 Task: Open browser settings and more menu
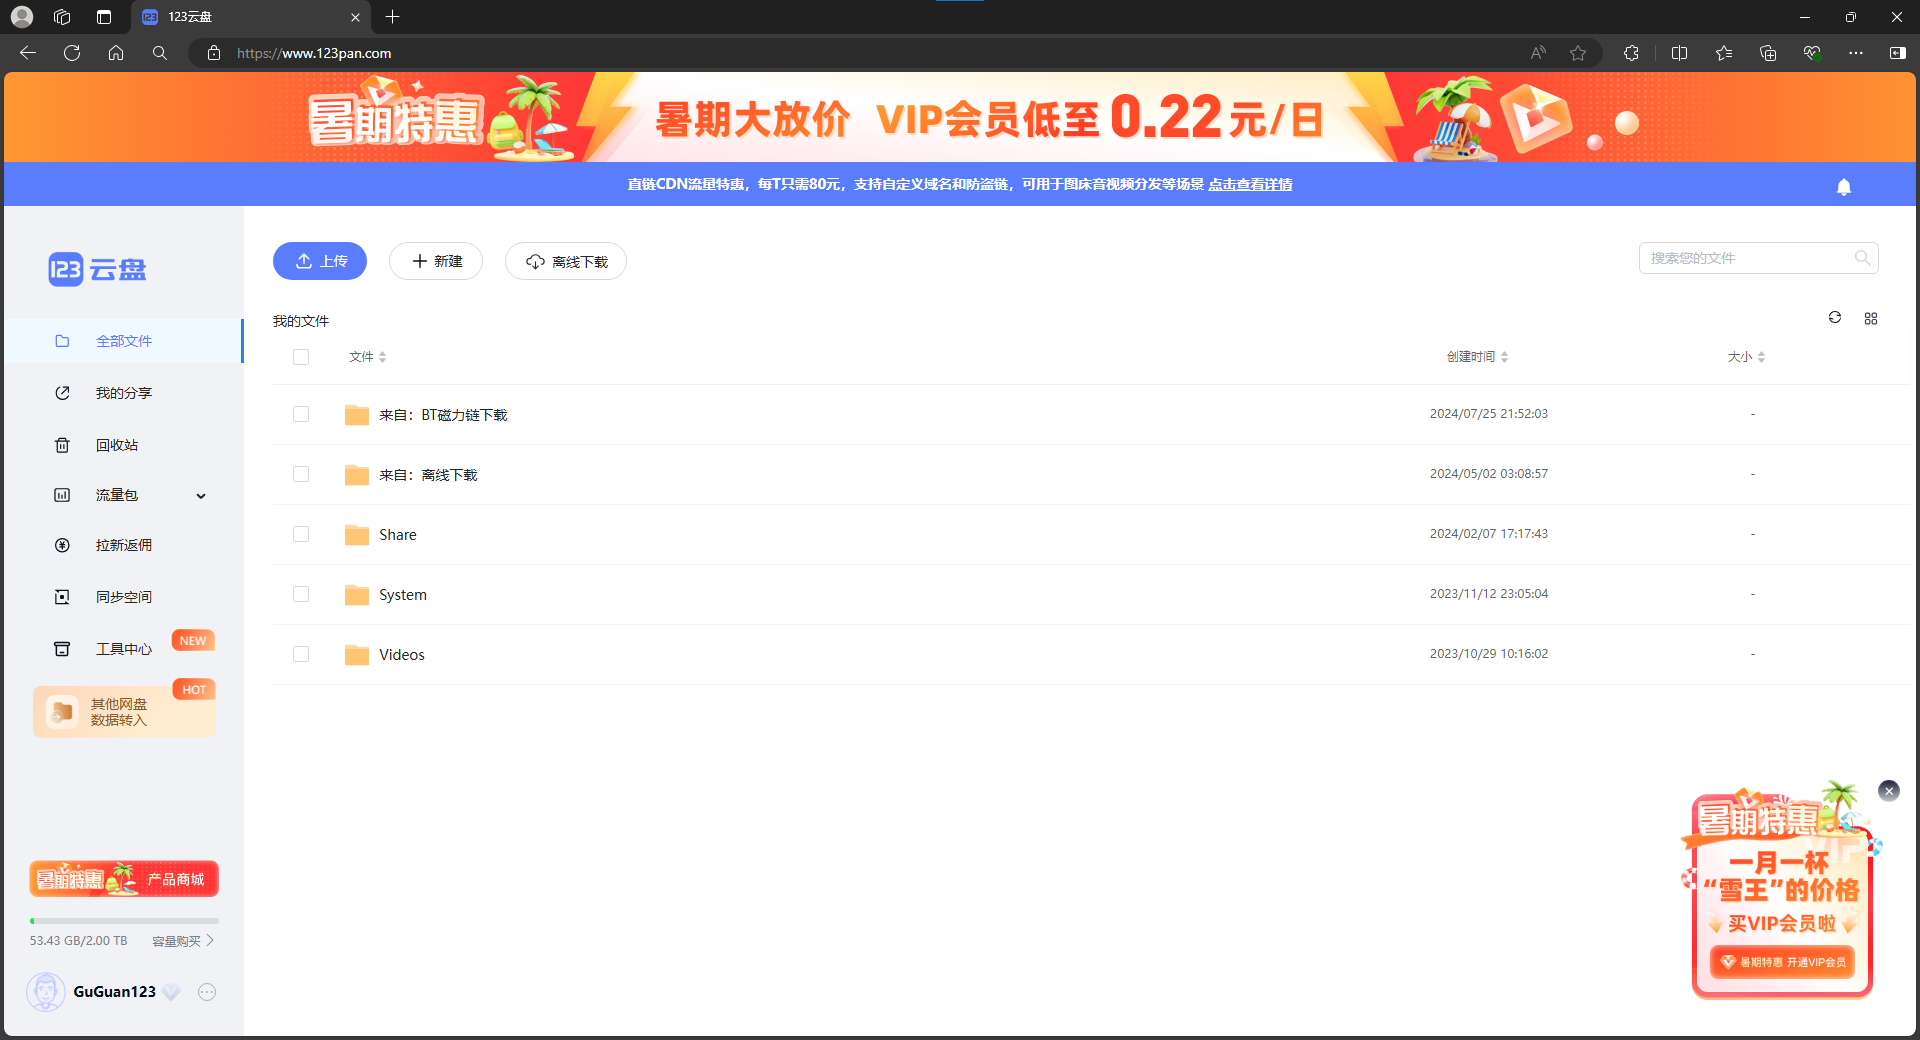coord(1856,53)
